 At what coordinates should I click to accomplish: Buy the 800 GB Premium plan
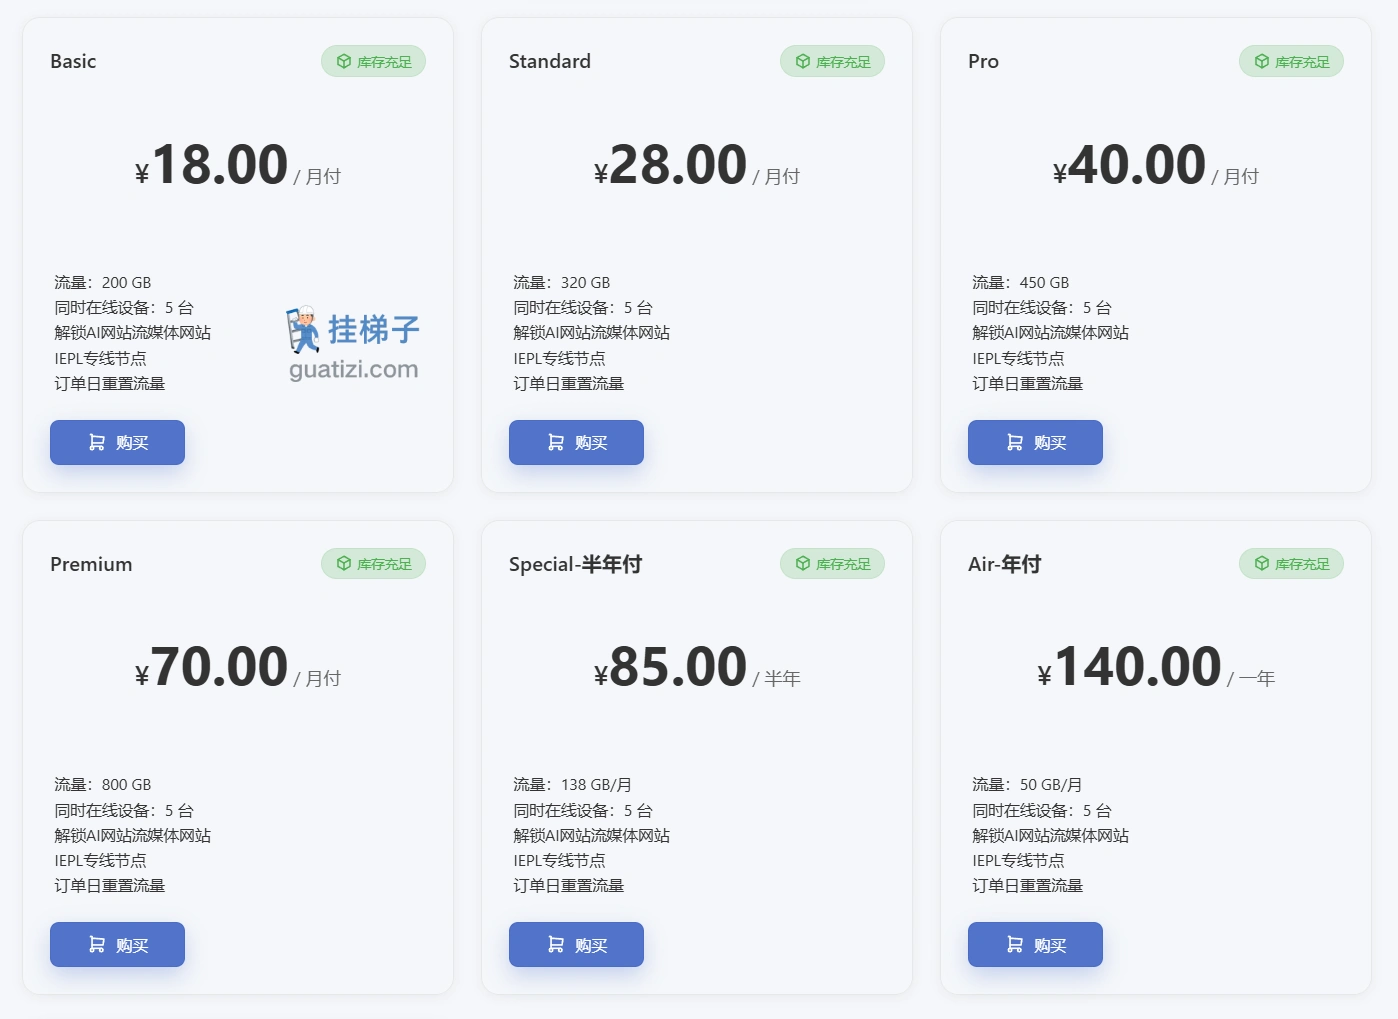pyautogui.click(x=117, y=944)
